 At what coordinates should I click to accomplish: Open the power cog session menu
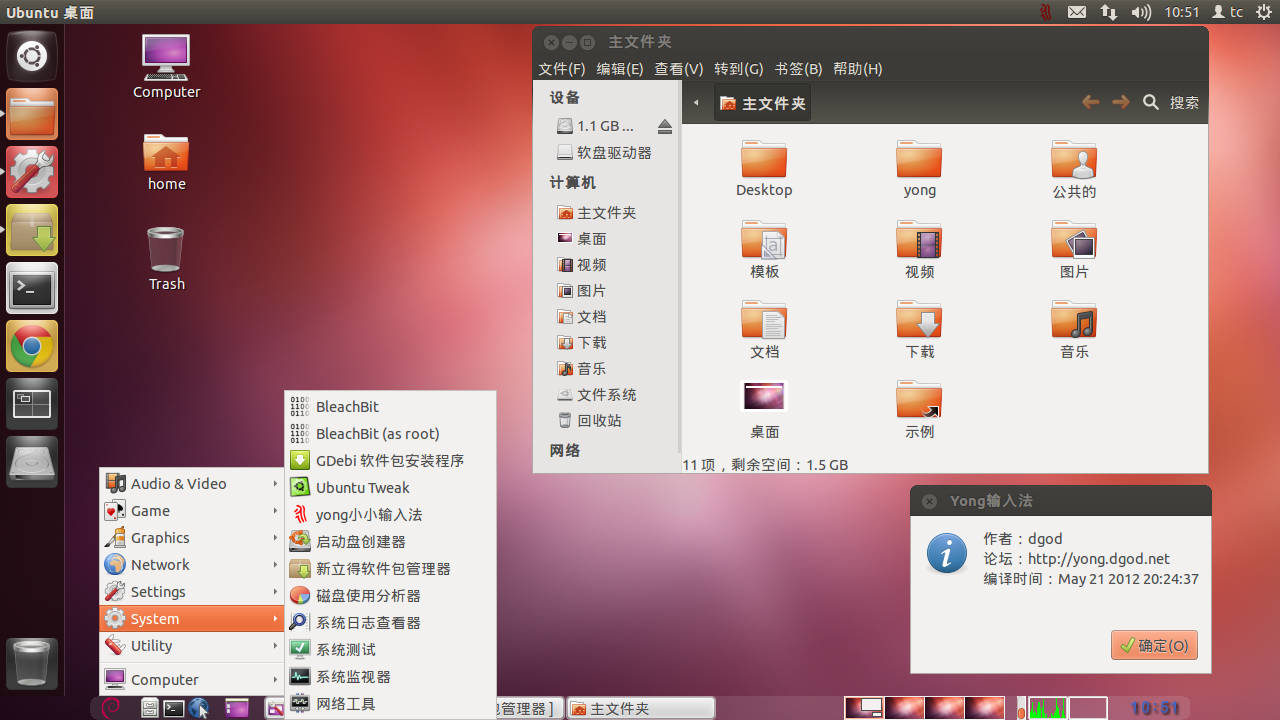click(1263, 12)
